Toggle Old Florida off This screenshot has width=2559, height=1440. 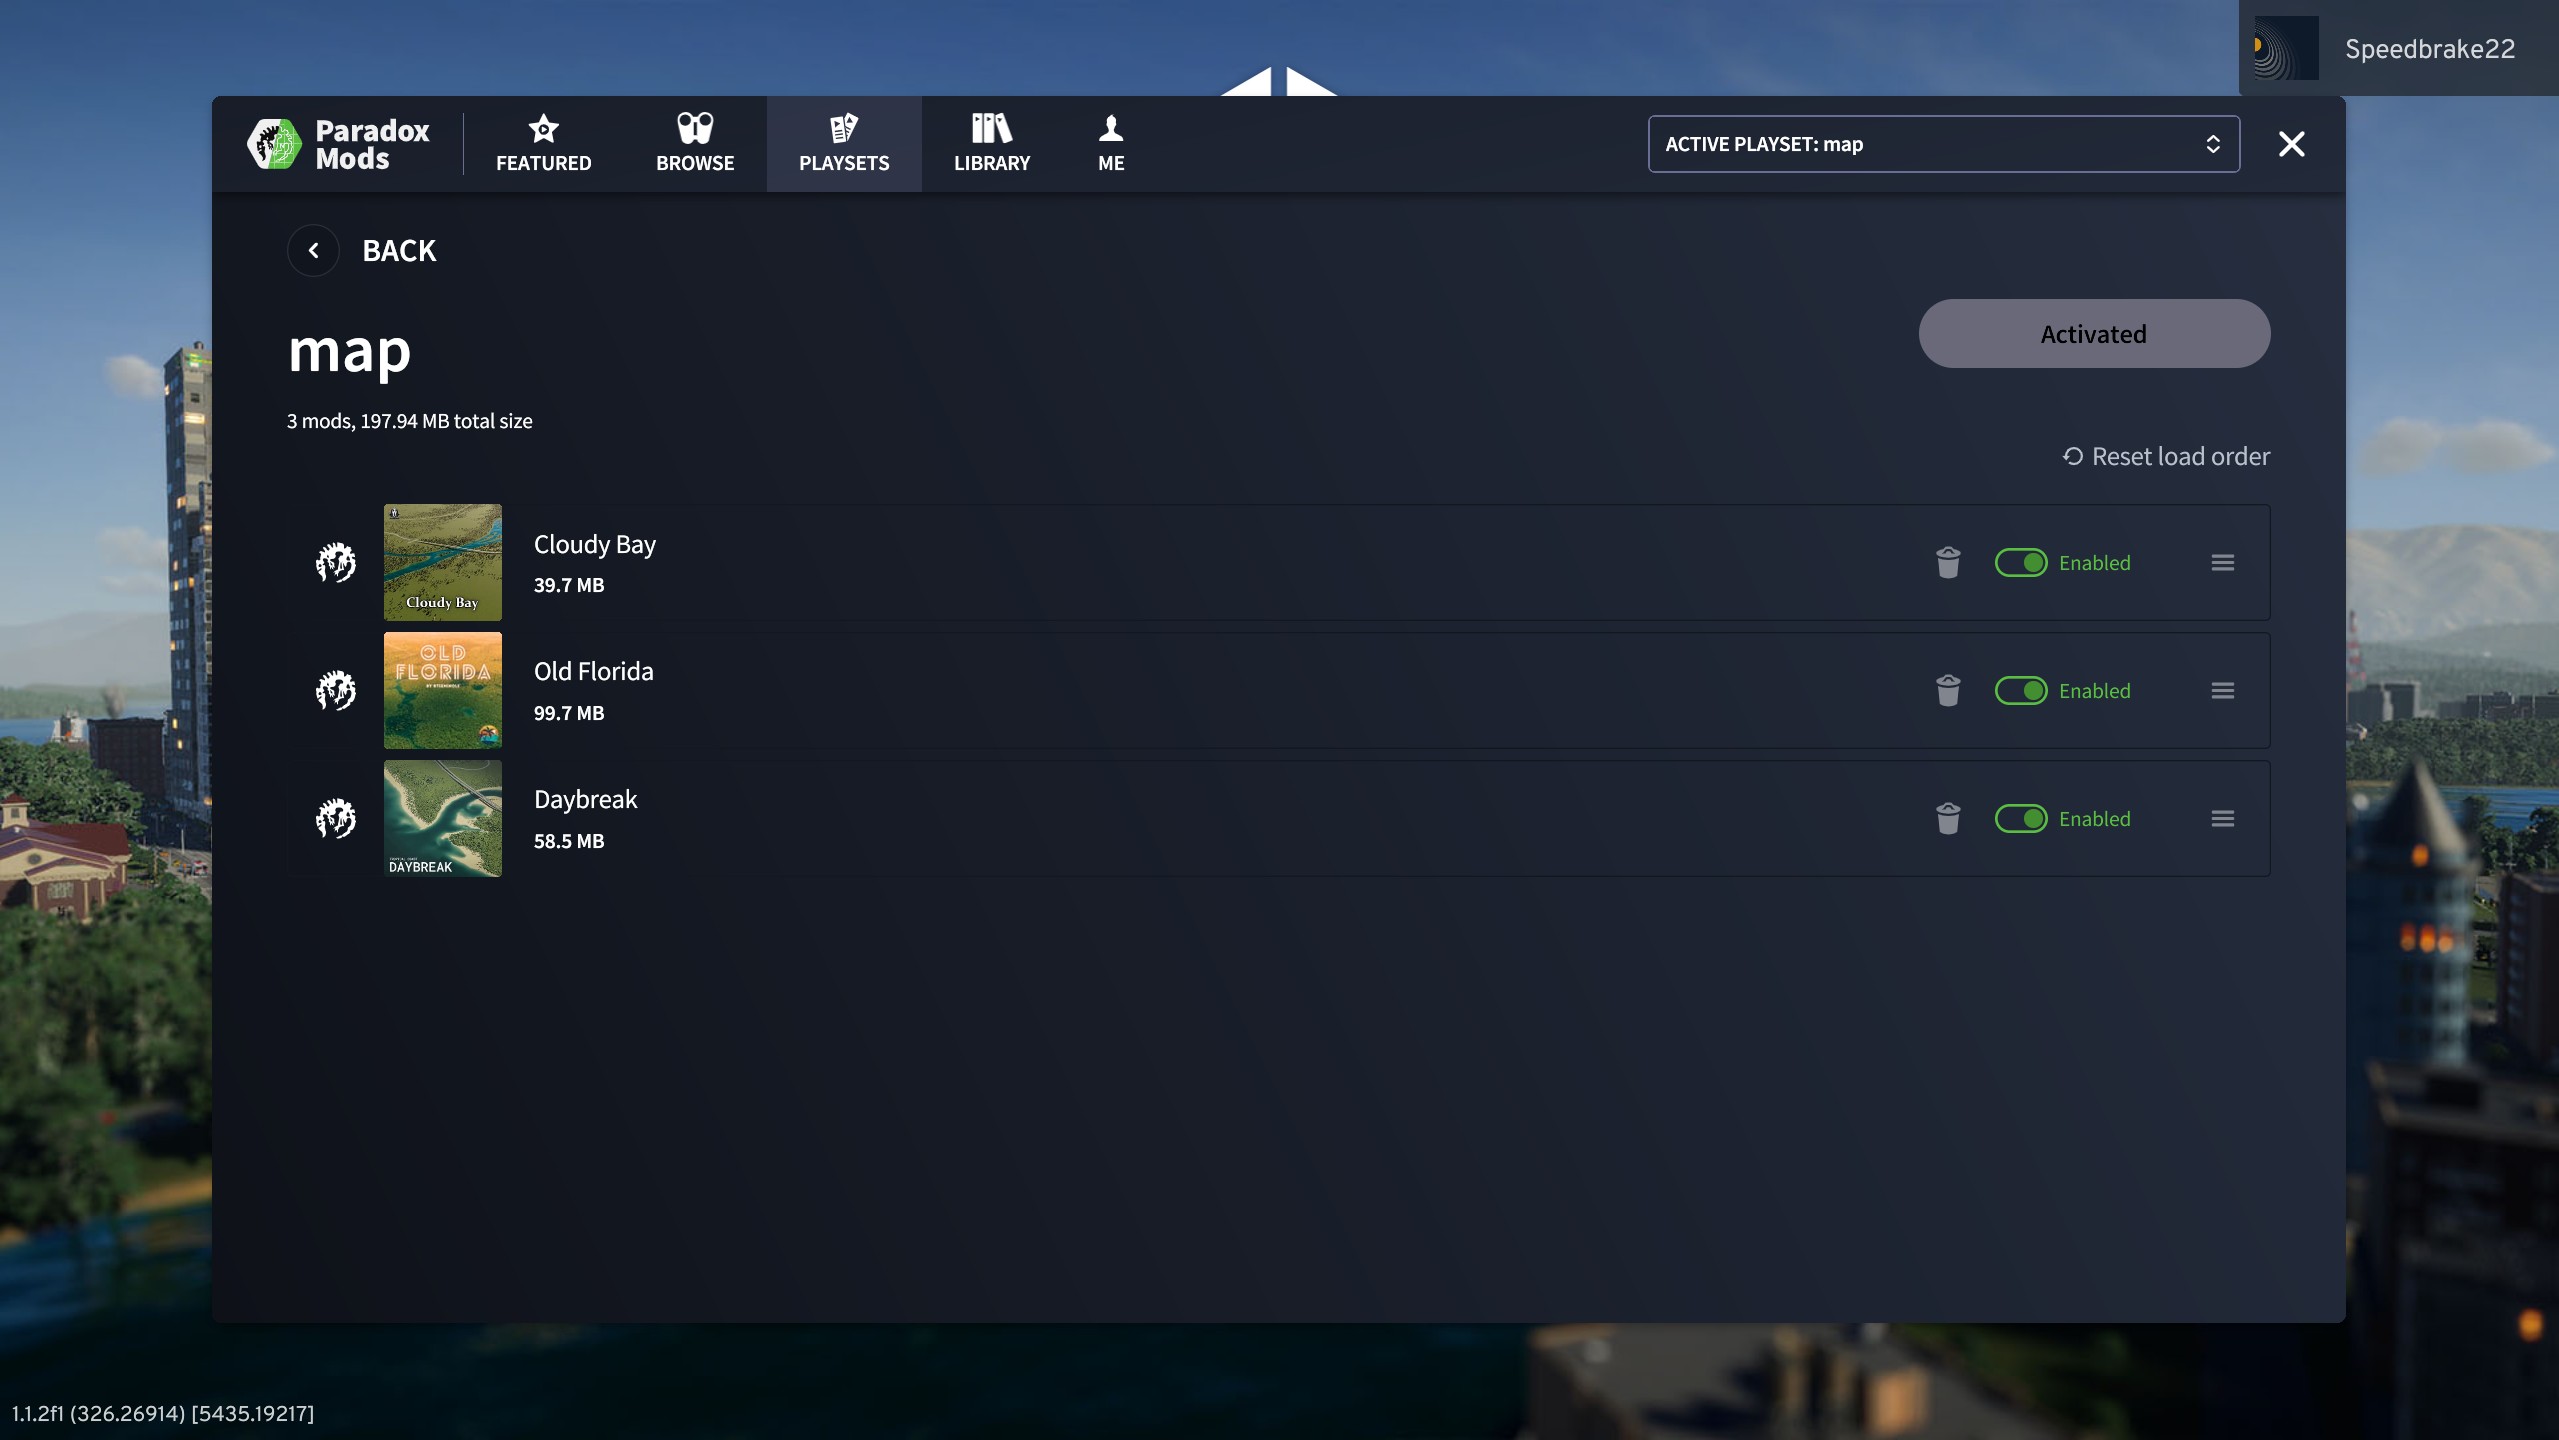click(2023, 690)
